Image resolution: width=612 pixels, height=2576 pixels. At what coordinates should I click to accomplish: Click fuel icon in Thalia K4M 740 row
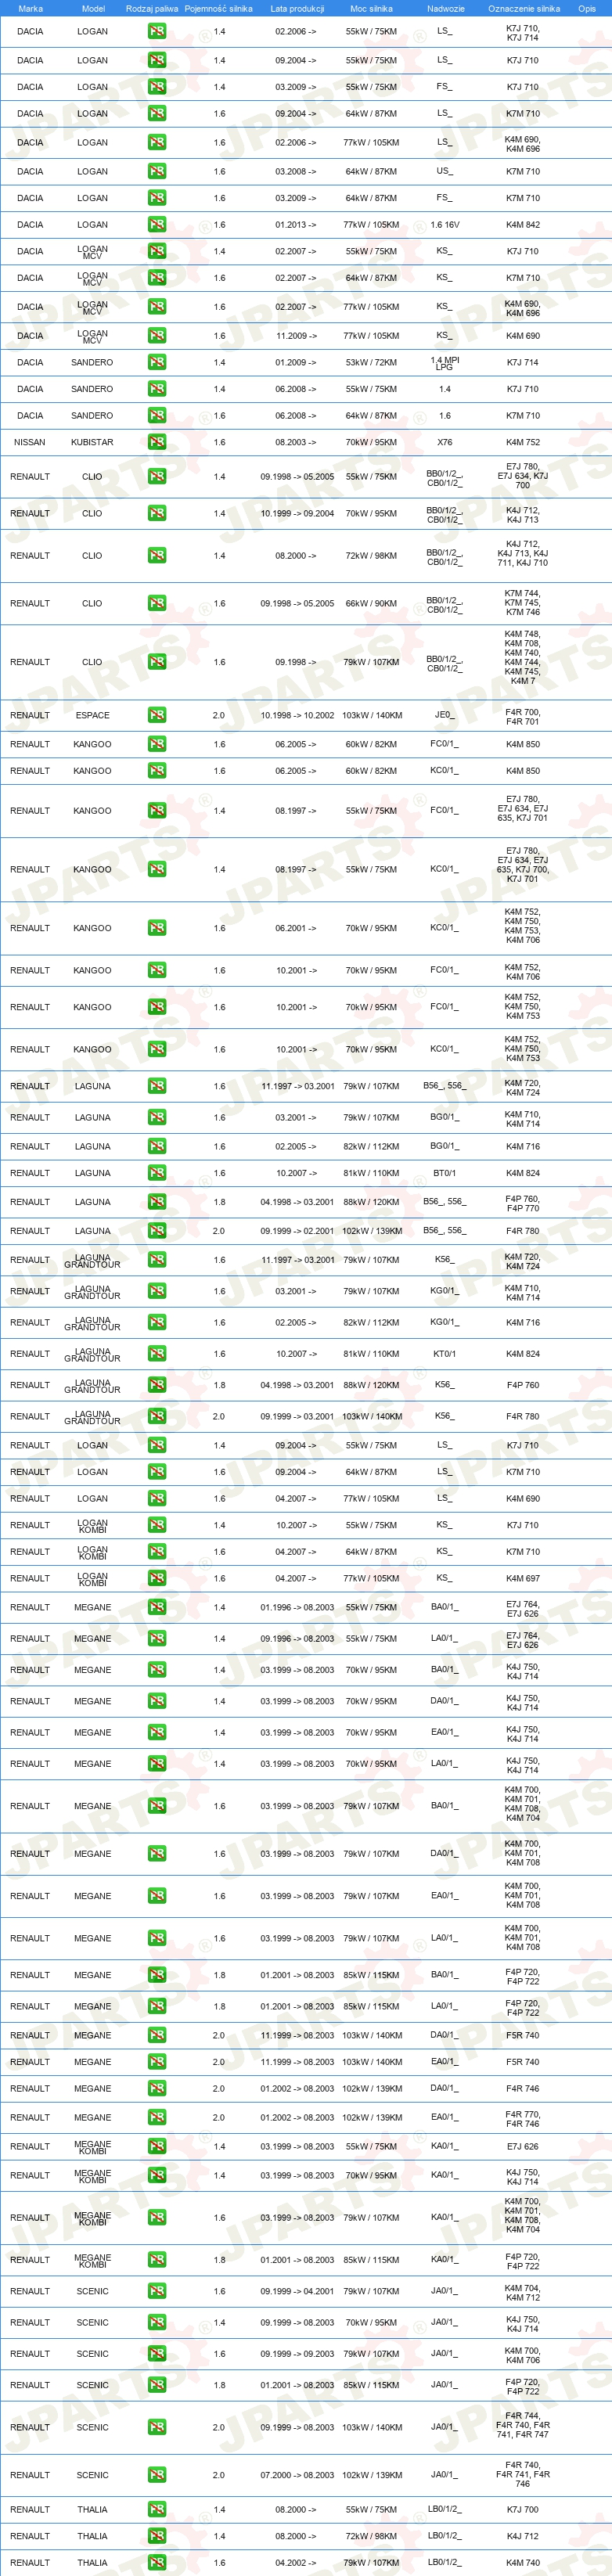[x=157, y=2562]
